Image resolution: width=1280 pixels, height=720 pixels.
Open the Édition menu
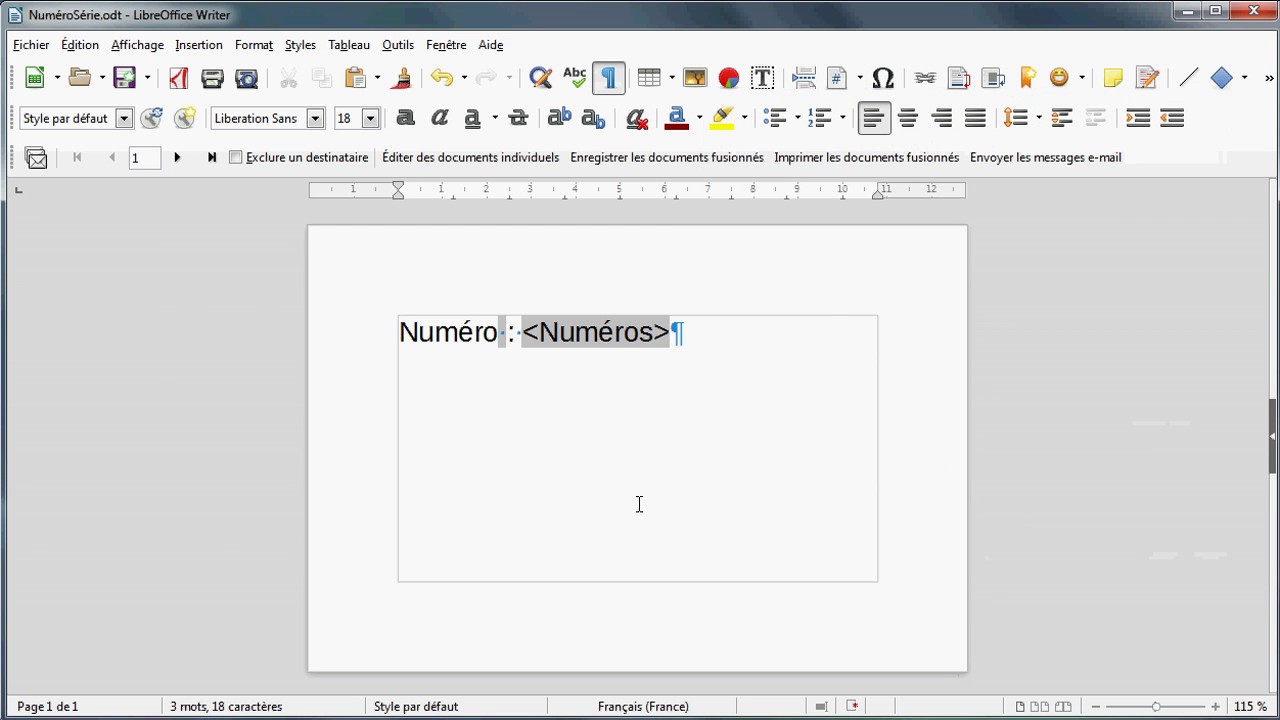(x=80, y=45)
